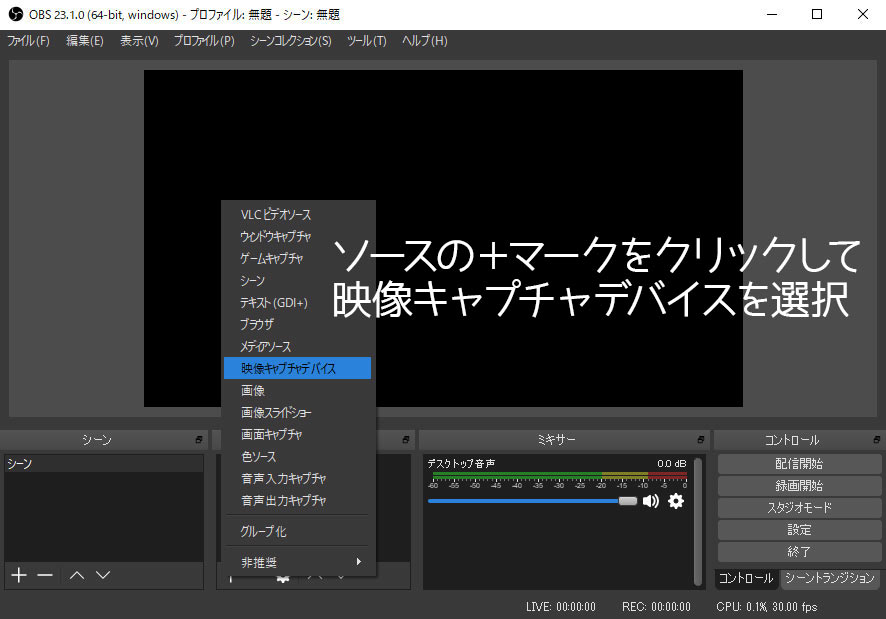Adjust the デスクトップ音声 volume slider

pos(532,501)
